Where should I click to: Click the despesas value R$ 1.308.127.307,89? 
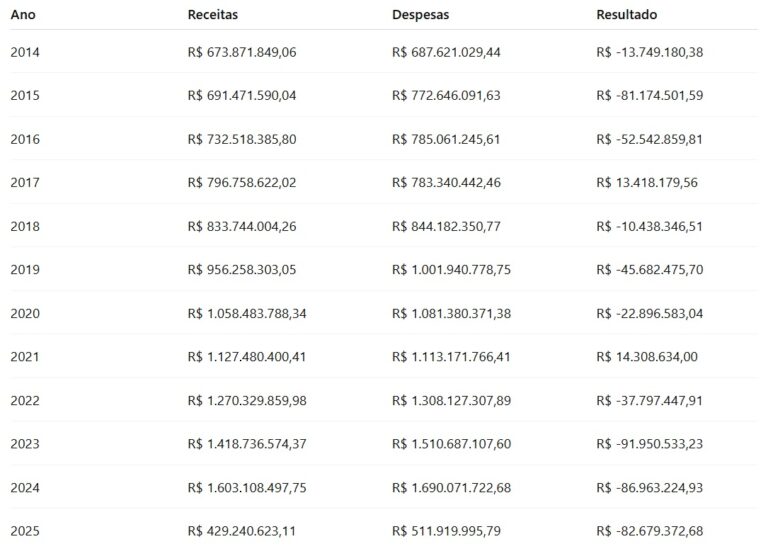click(x=452, y=400)
